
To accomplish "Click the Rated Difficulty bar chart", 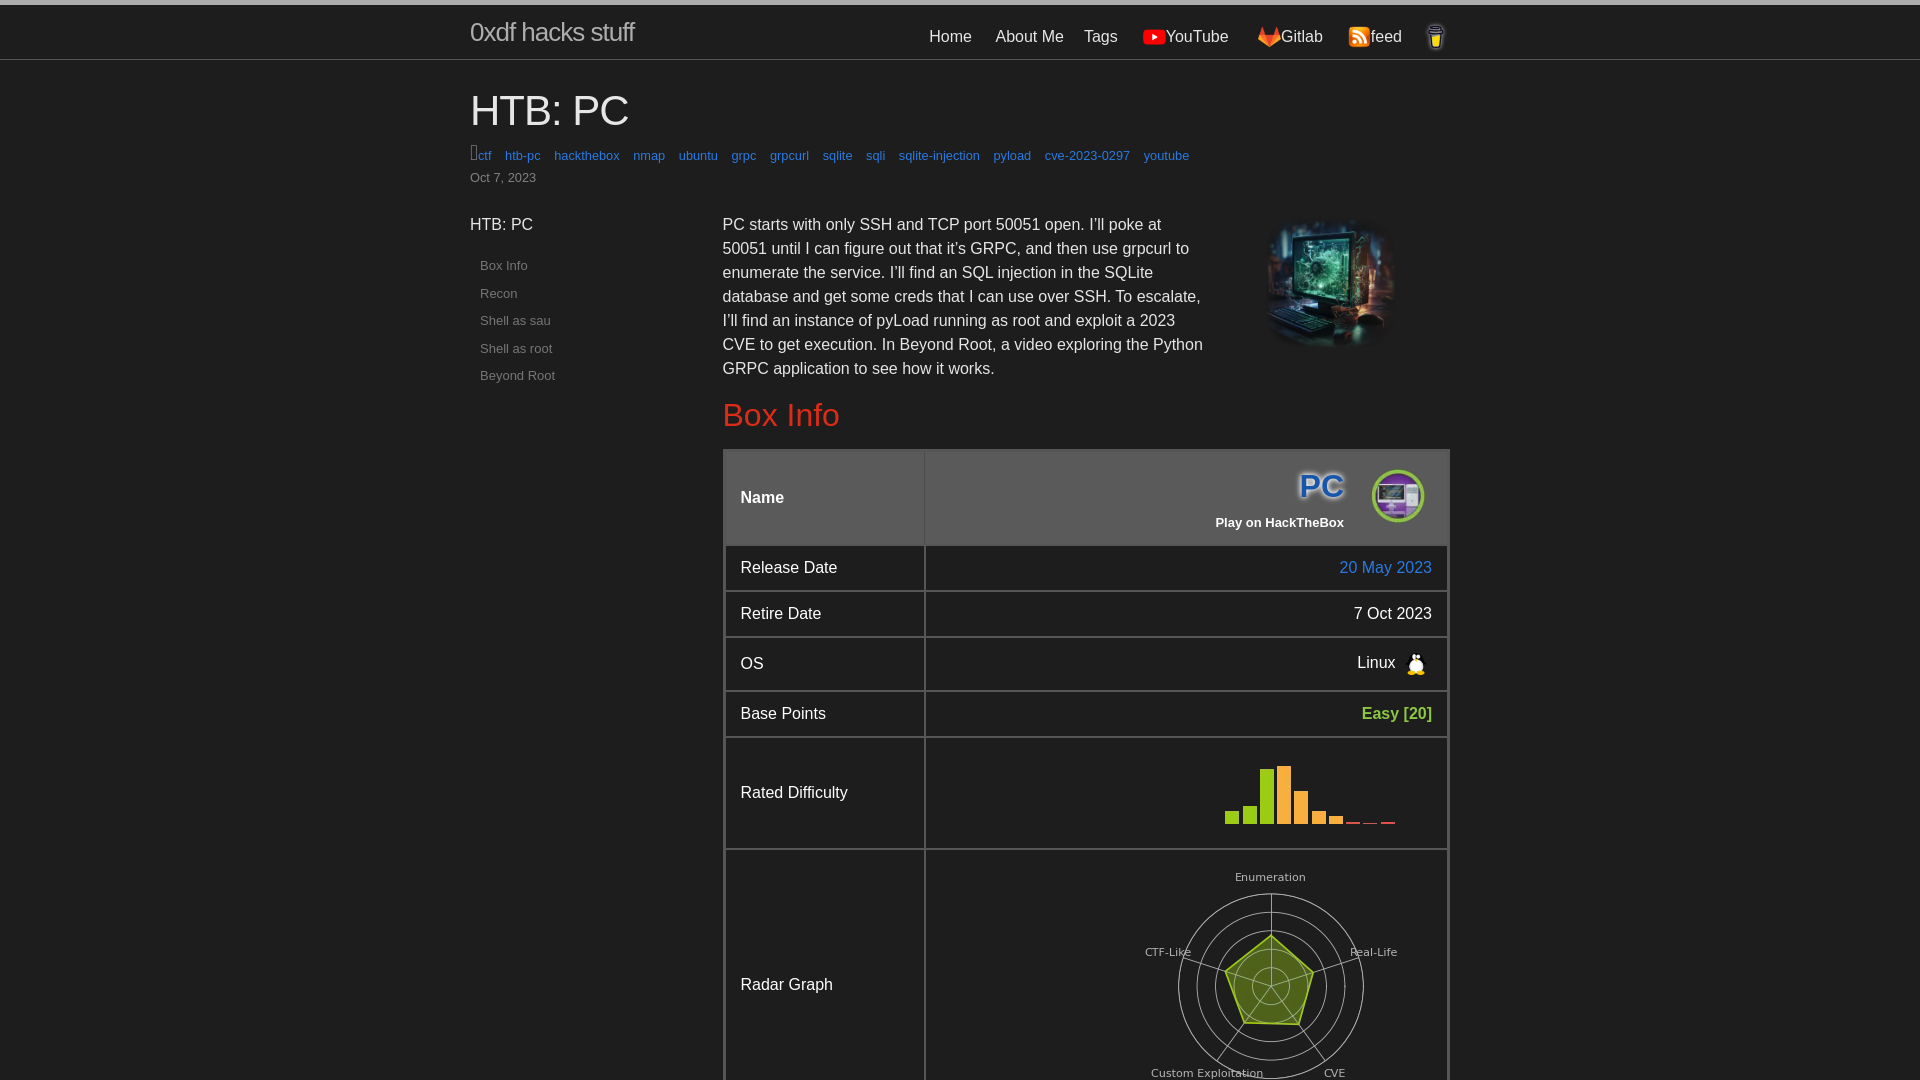I will pyautogui.click(x=1310, y=795).
